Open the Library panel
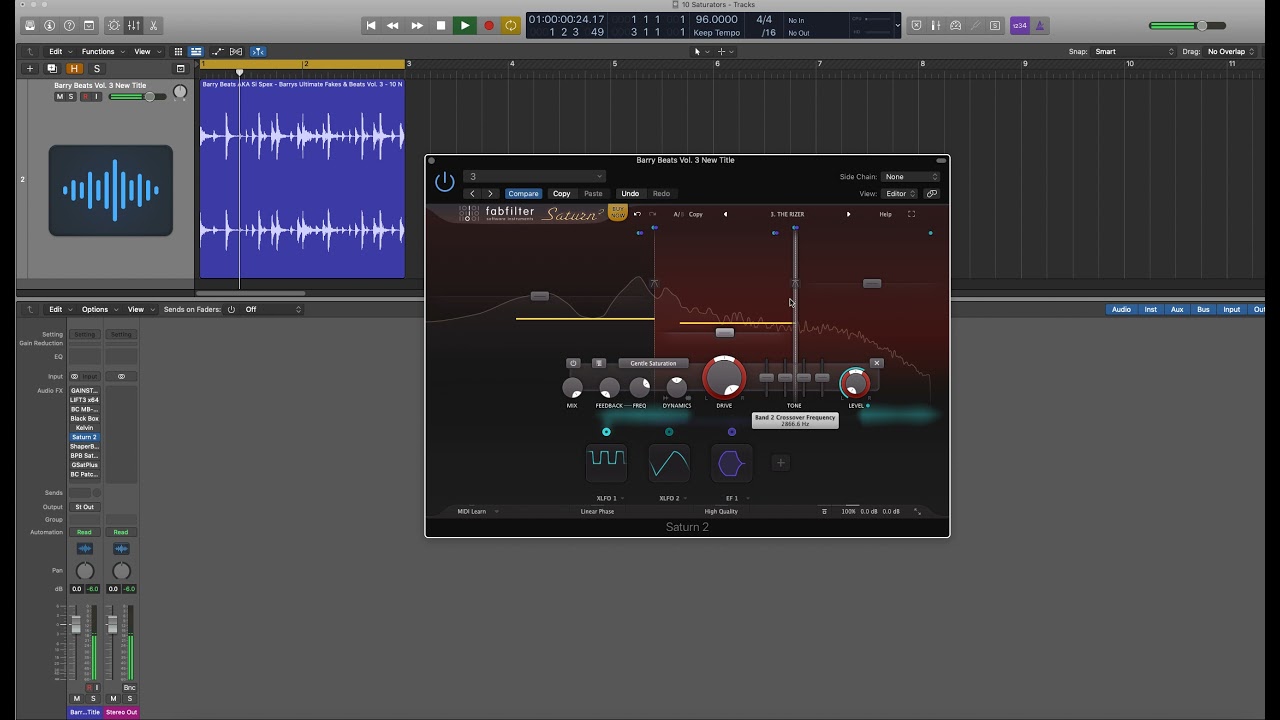 30,26
